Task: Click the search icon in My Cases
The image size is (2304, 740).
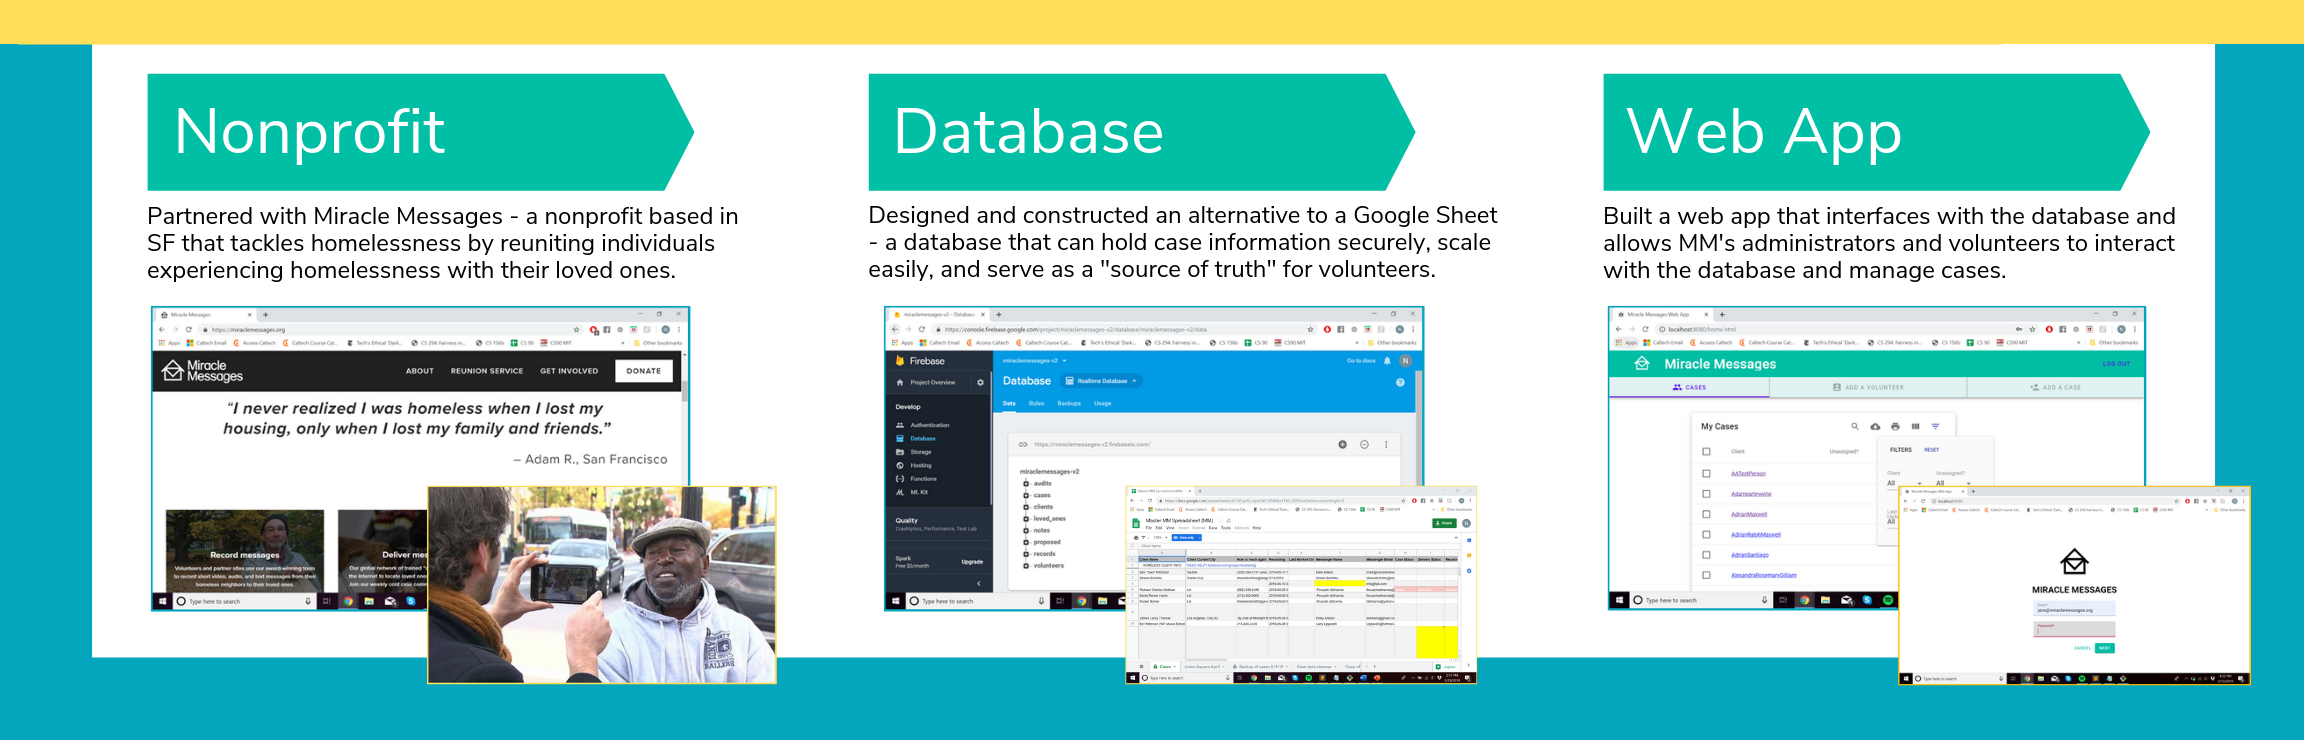Action: click(x=1854, y=427)
